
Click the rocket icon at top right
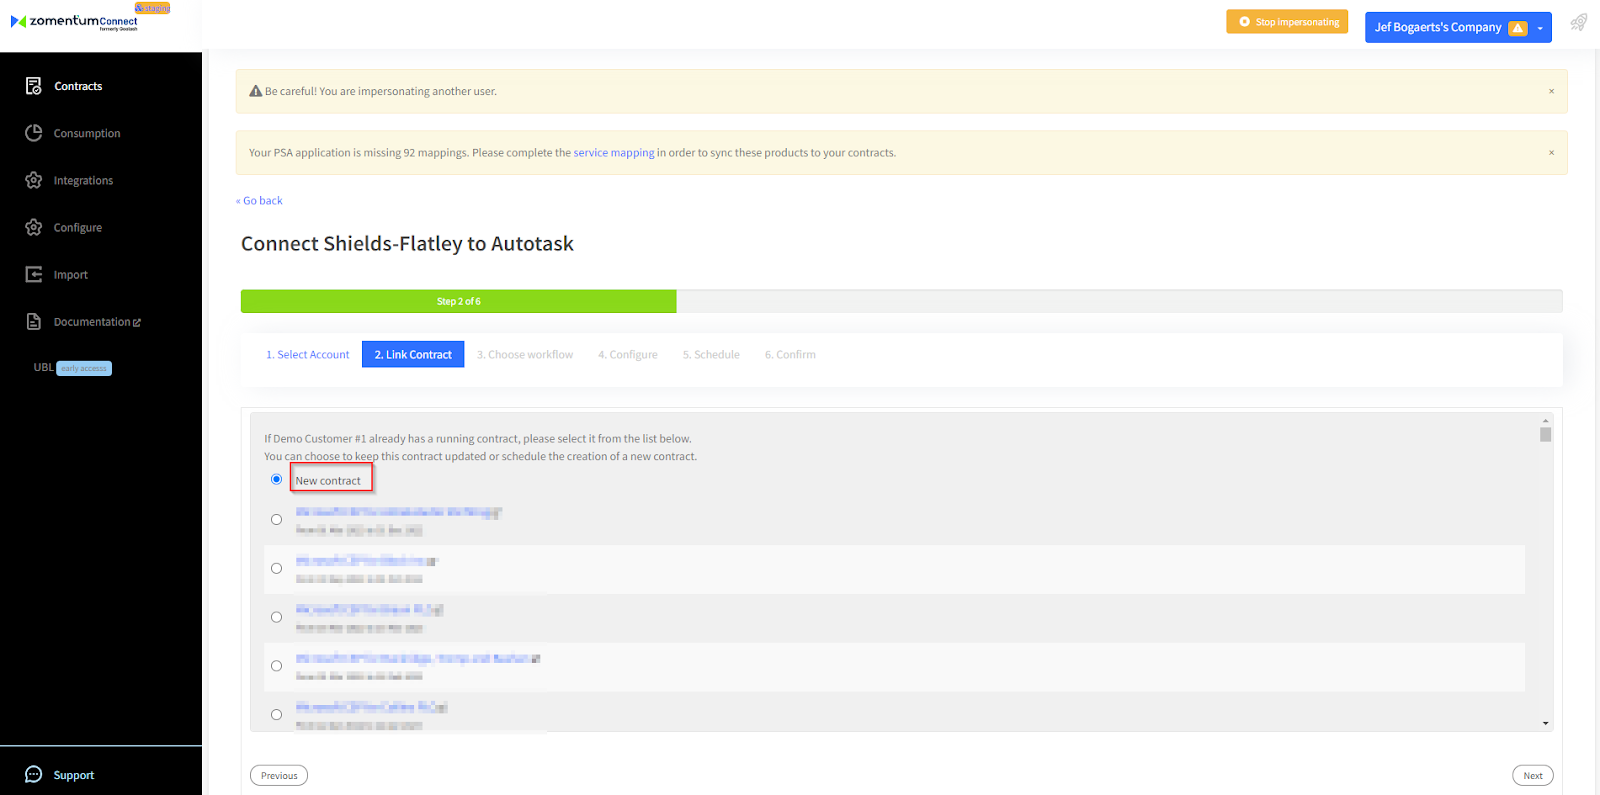coord(1579,22)
